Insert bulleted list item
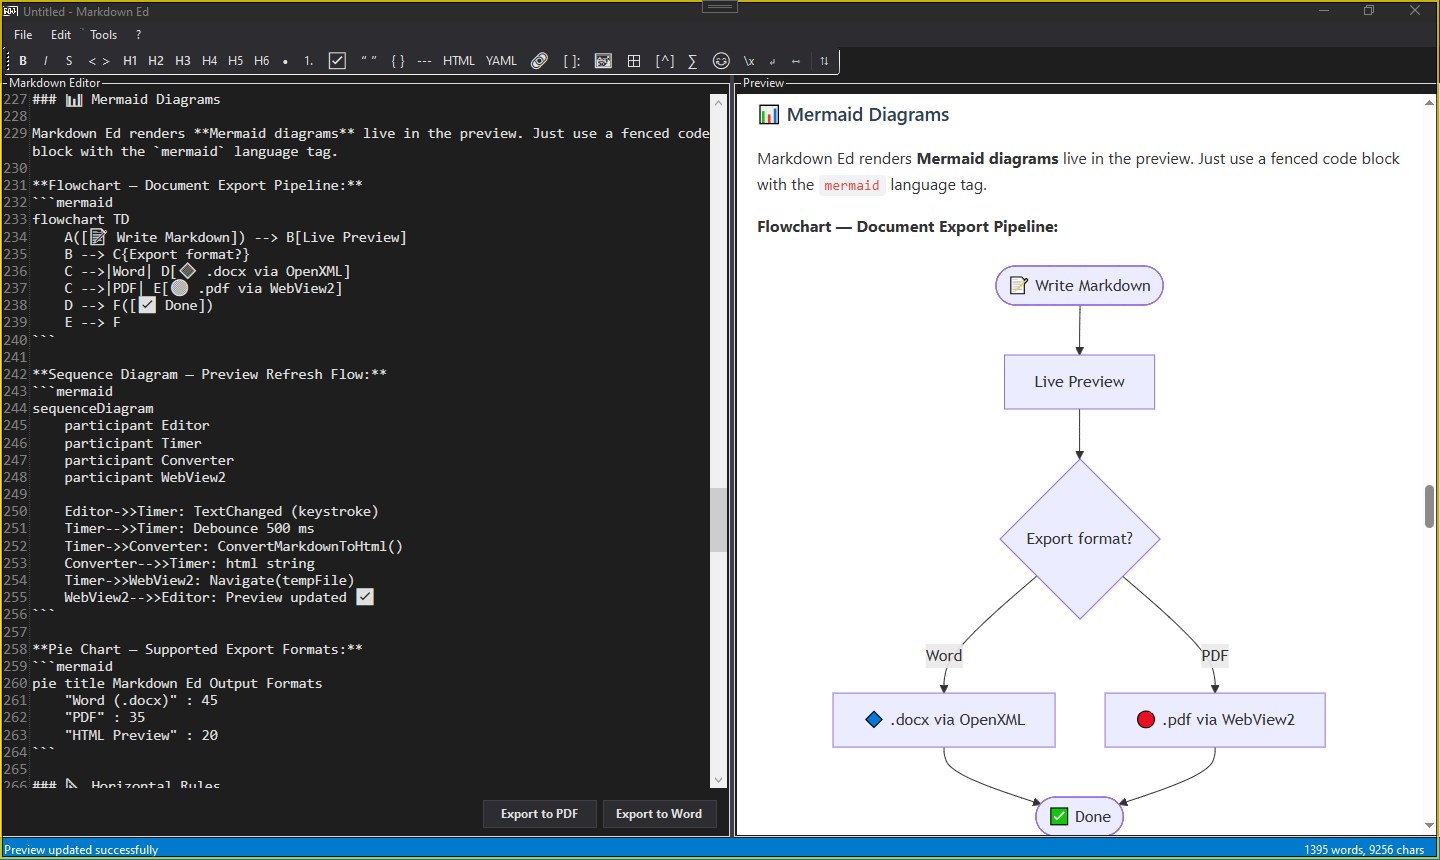 [286, 61]
